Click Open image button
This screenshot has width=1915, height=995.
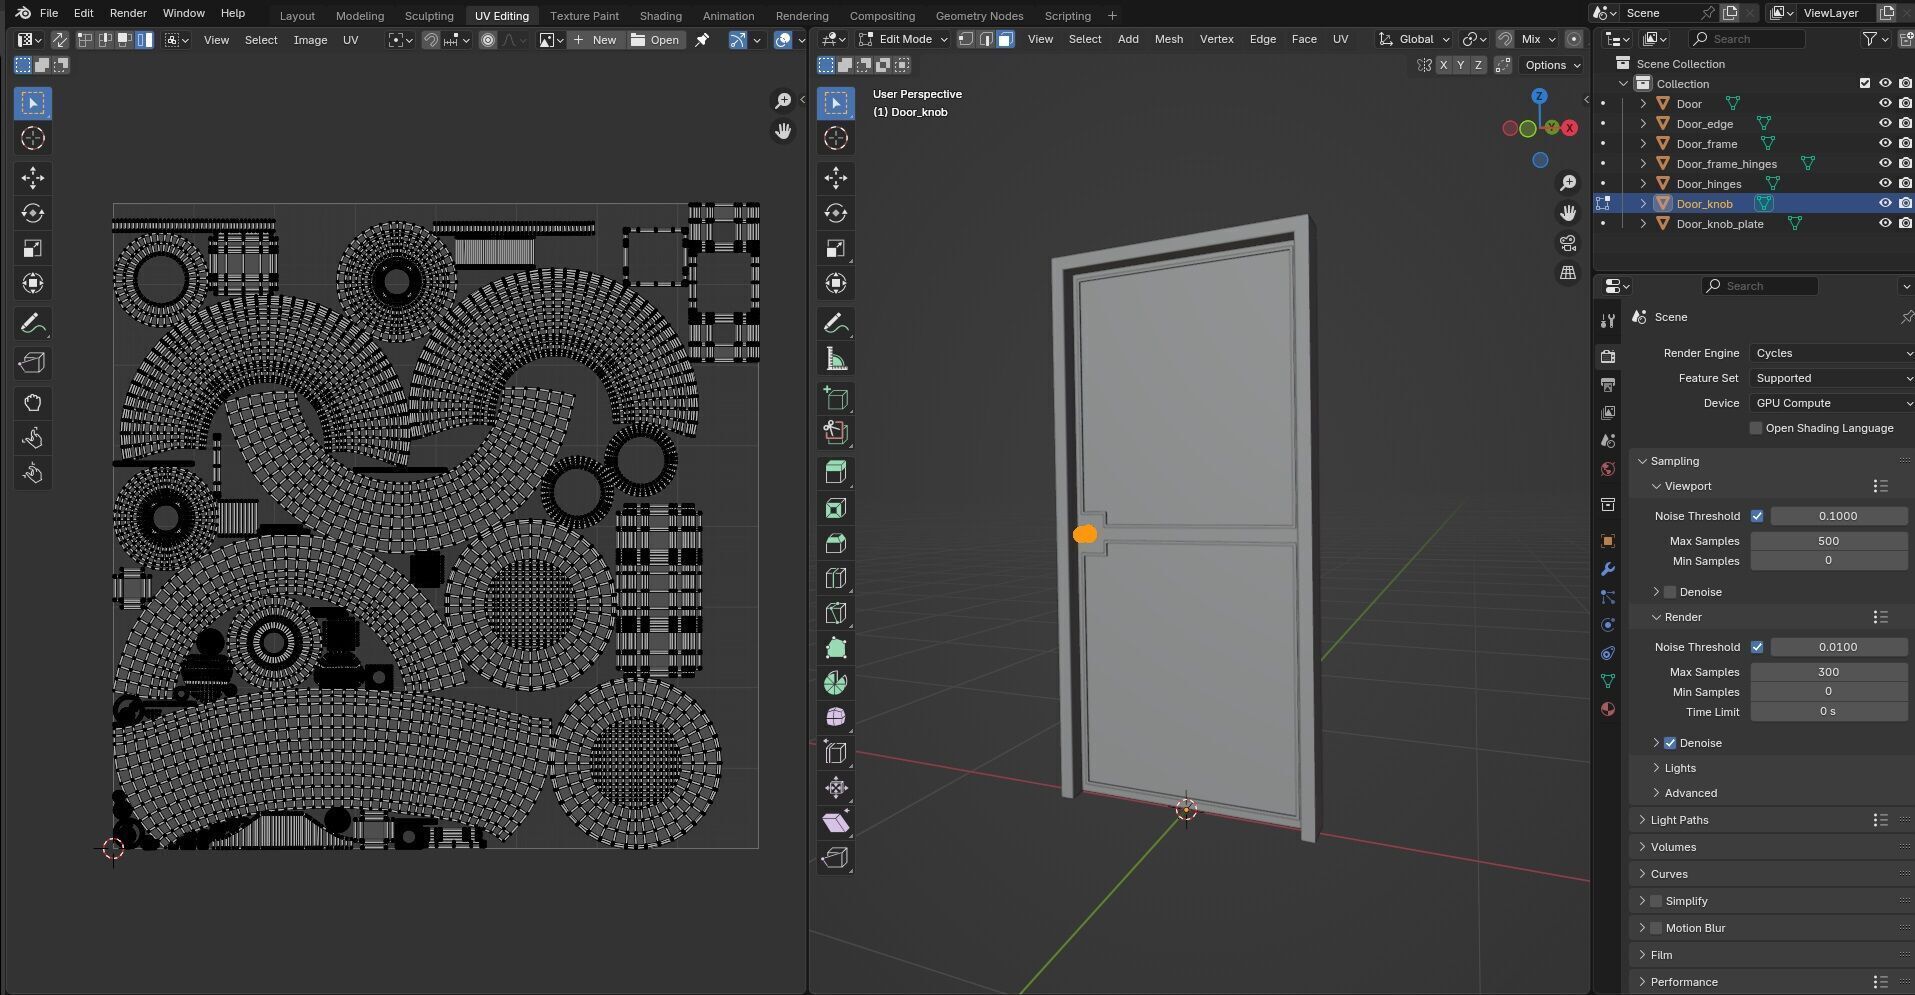pyautogui.click(x=655, y=40)
